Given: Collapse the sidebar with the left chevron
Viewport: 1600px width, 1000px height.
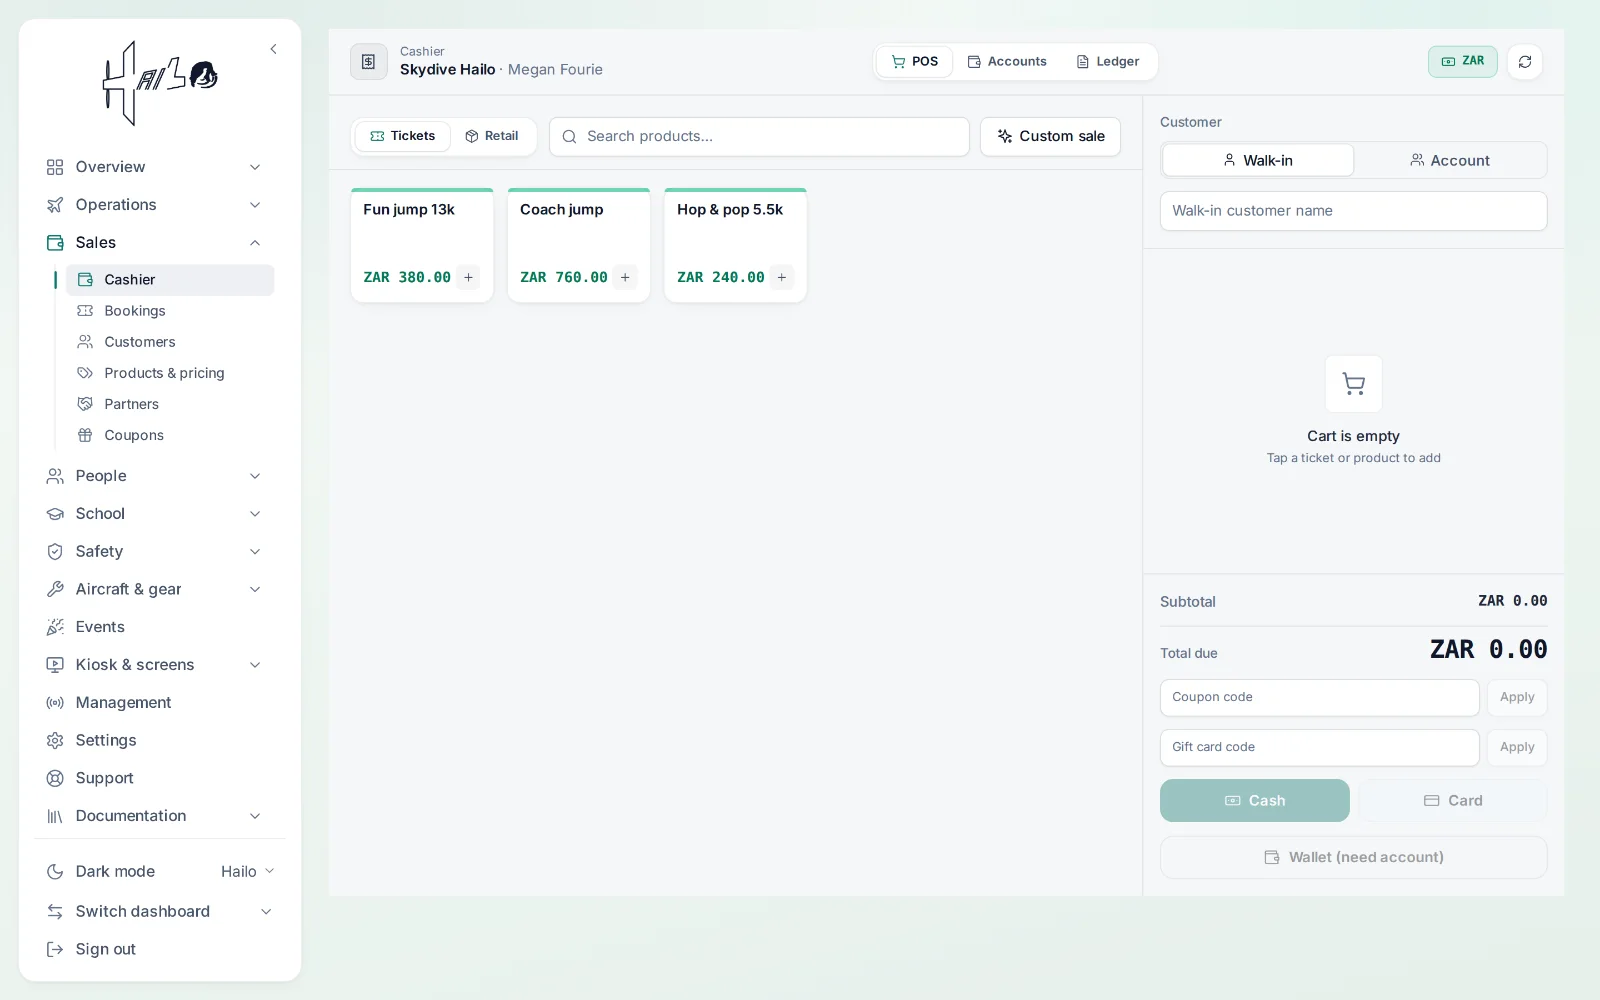Looking at the screenshot, I should tap(273, 49).
